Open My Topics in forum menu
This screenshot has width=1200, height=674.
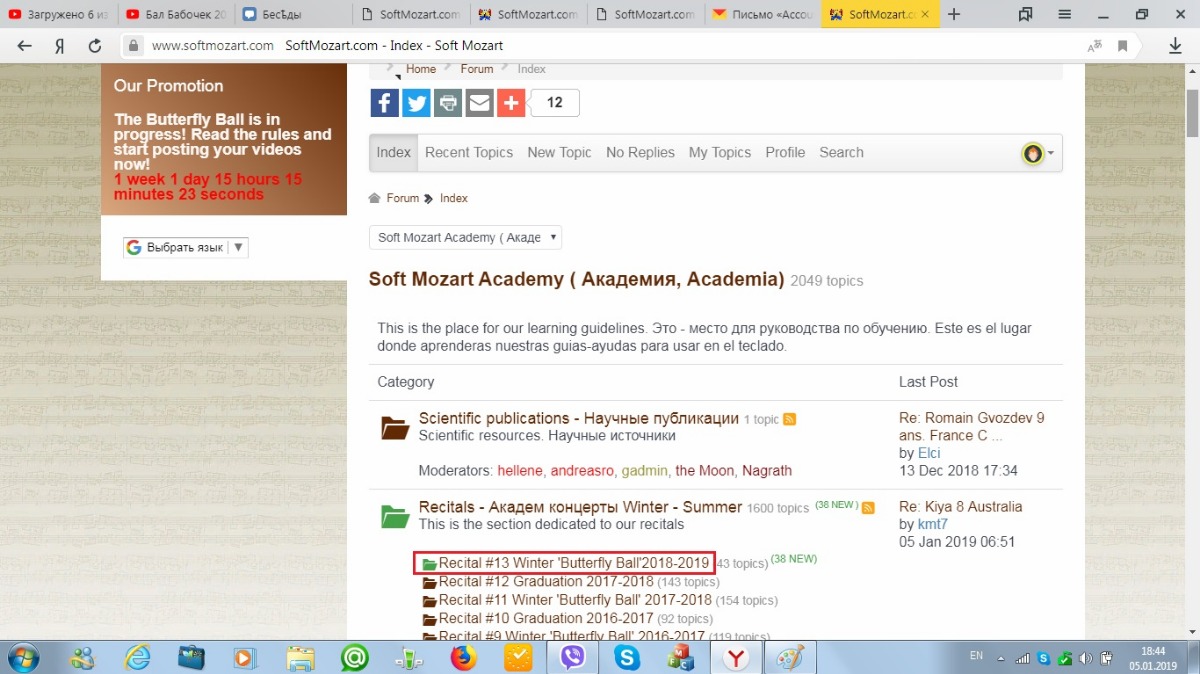point(720,153)
